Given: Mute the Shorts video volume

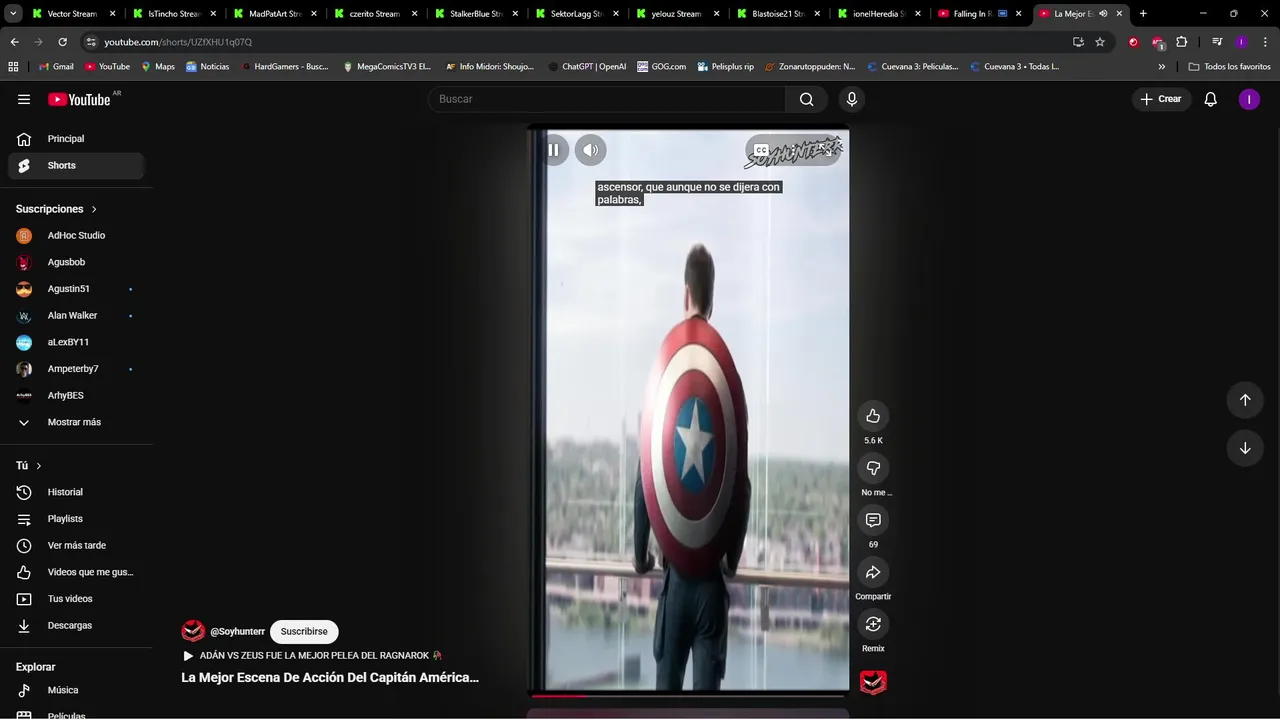Looking at the screenshot, I should coord(591,150).
